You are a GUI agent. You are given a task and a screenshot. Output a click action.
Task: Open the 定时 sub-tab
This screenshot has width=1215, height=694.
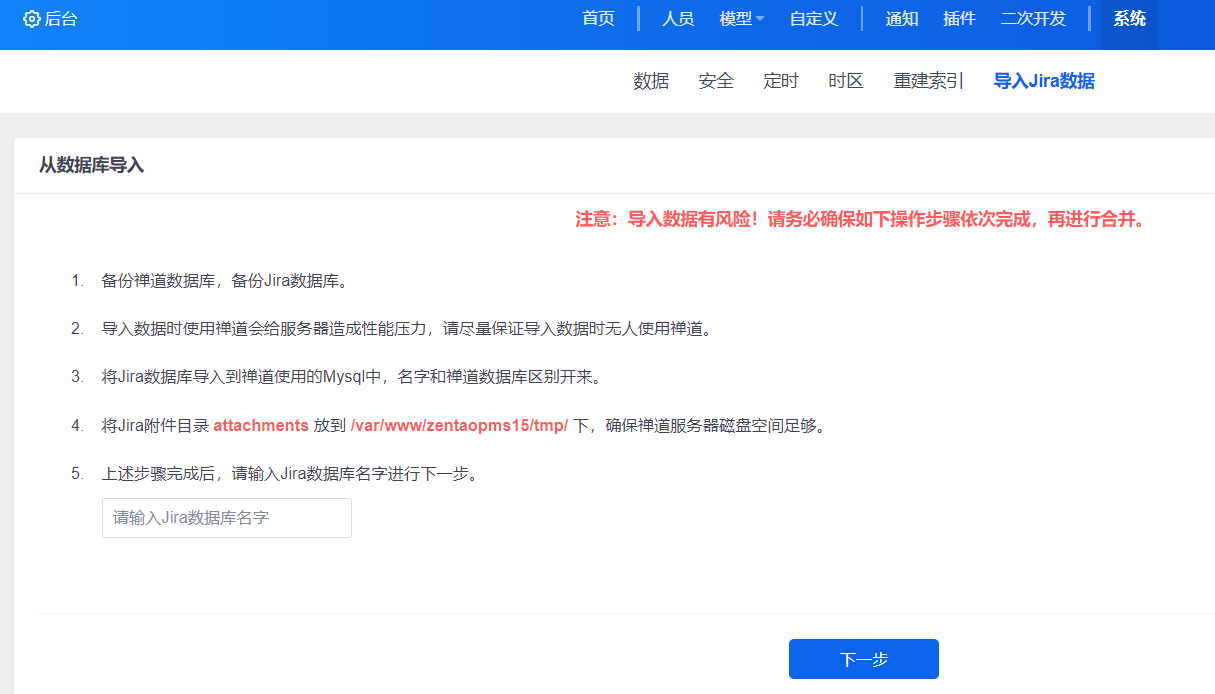coord(781,82)
